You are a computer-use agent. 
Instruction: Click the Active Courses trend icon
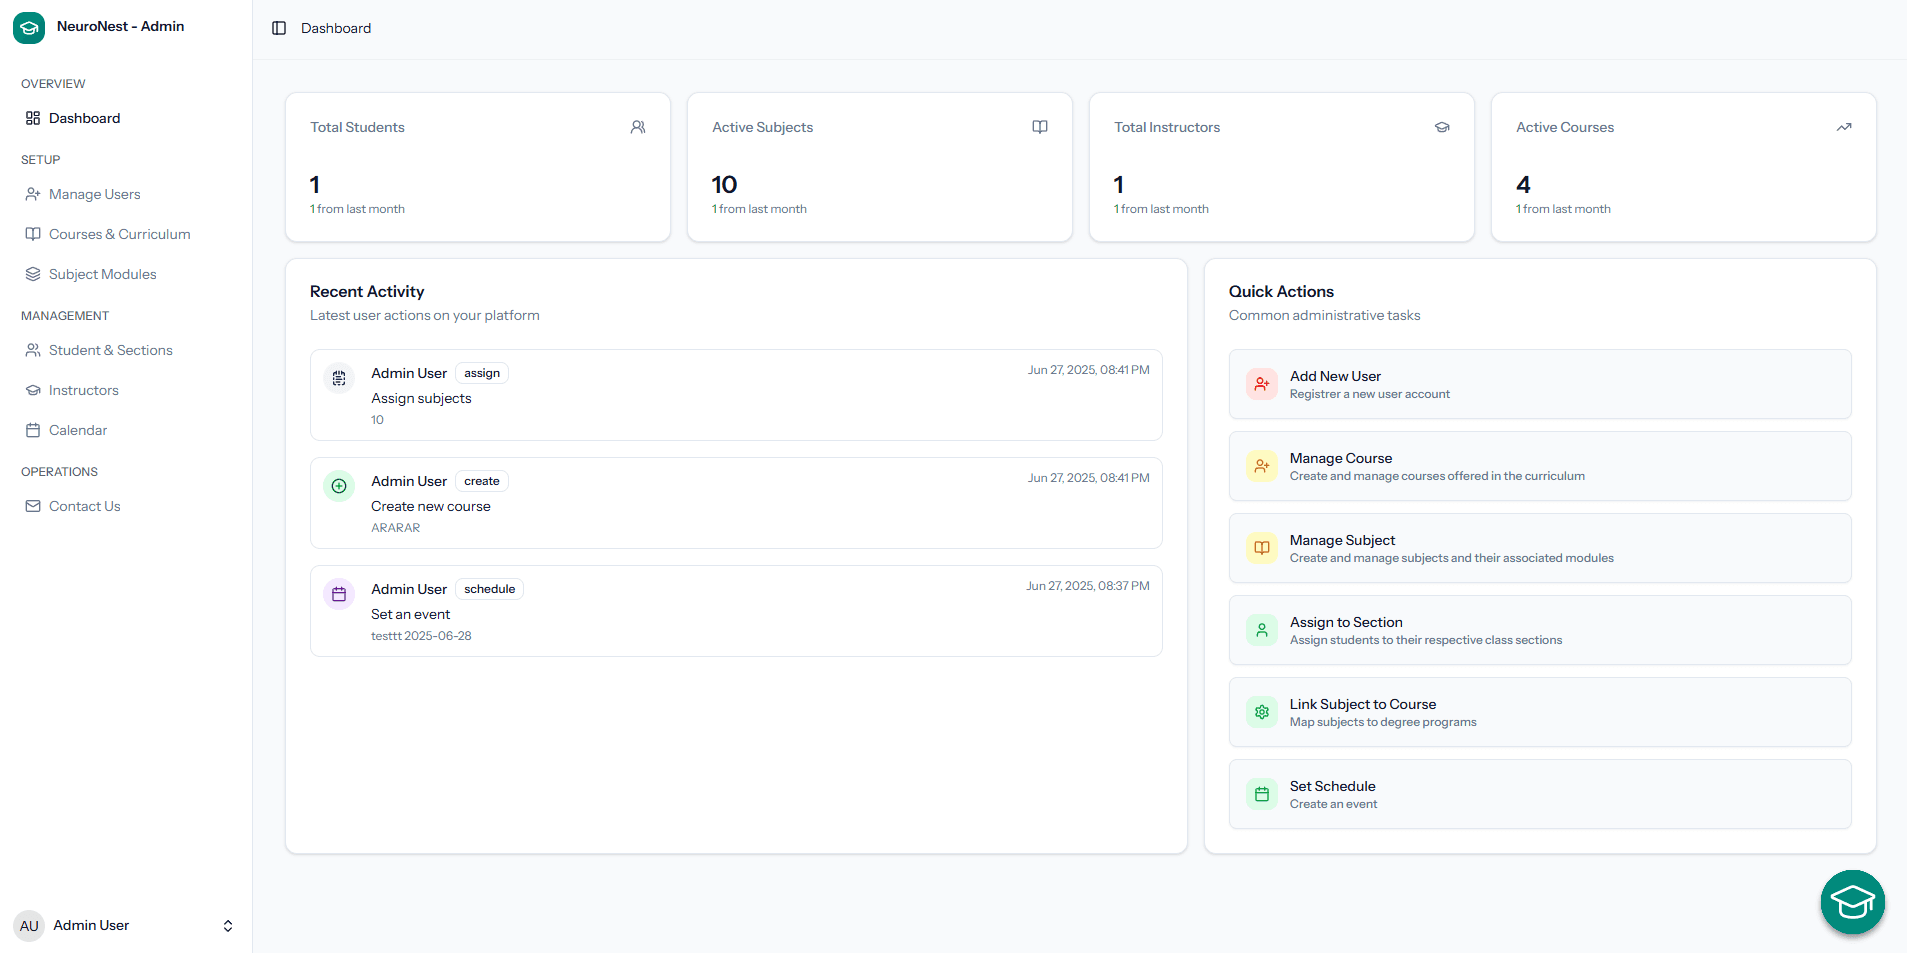1843,127
